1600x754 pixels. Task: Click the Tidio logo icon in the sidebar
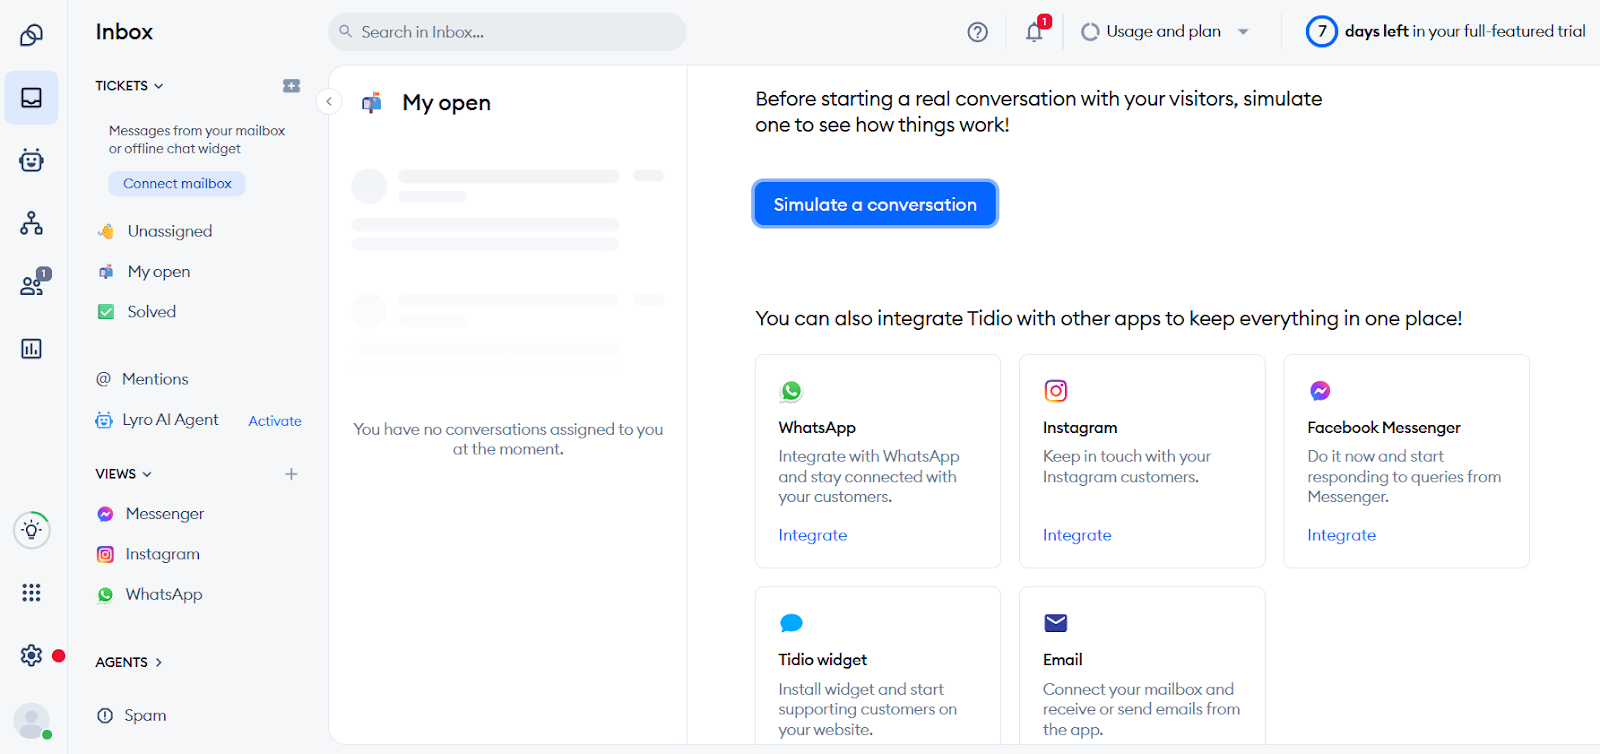coord(31,35)
